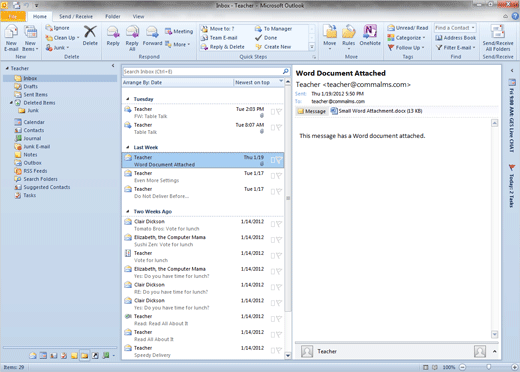Click the Search Inbox field
This screenshot has height=372, width=520.
click(203, 71)
